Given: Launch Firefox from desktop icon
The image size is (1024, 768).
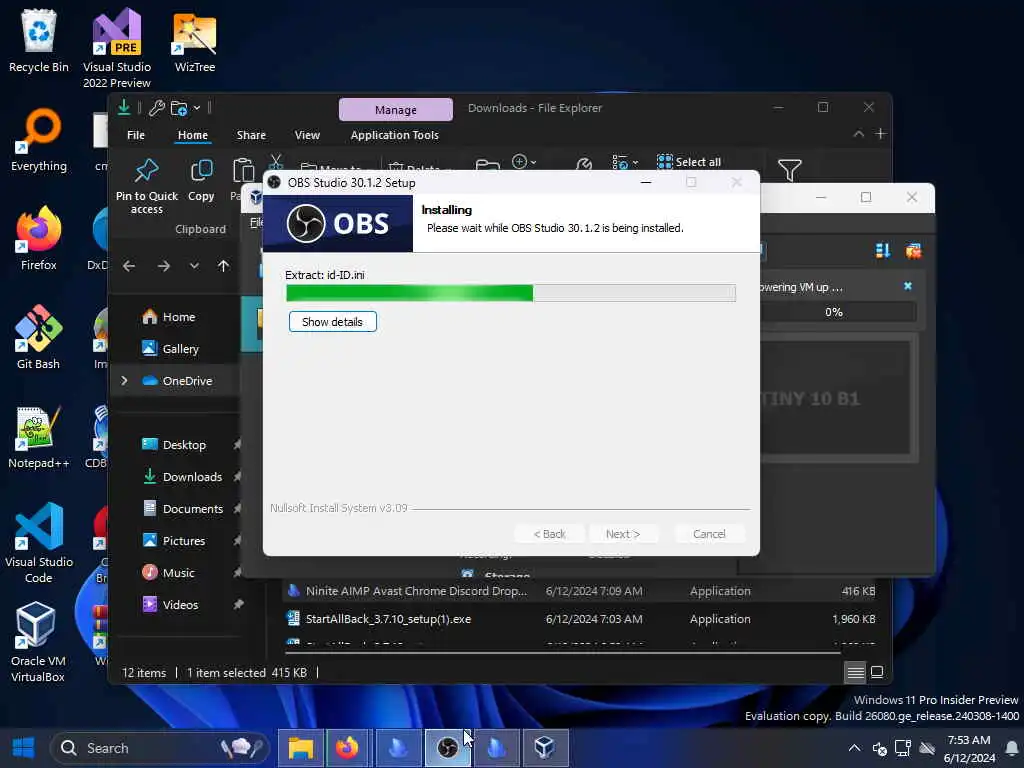Looking at the screenshot, I should coord(39,239).
